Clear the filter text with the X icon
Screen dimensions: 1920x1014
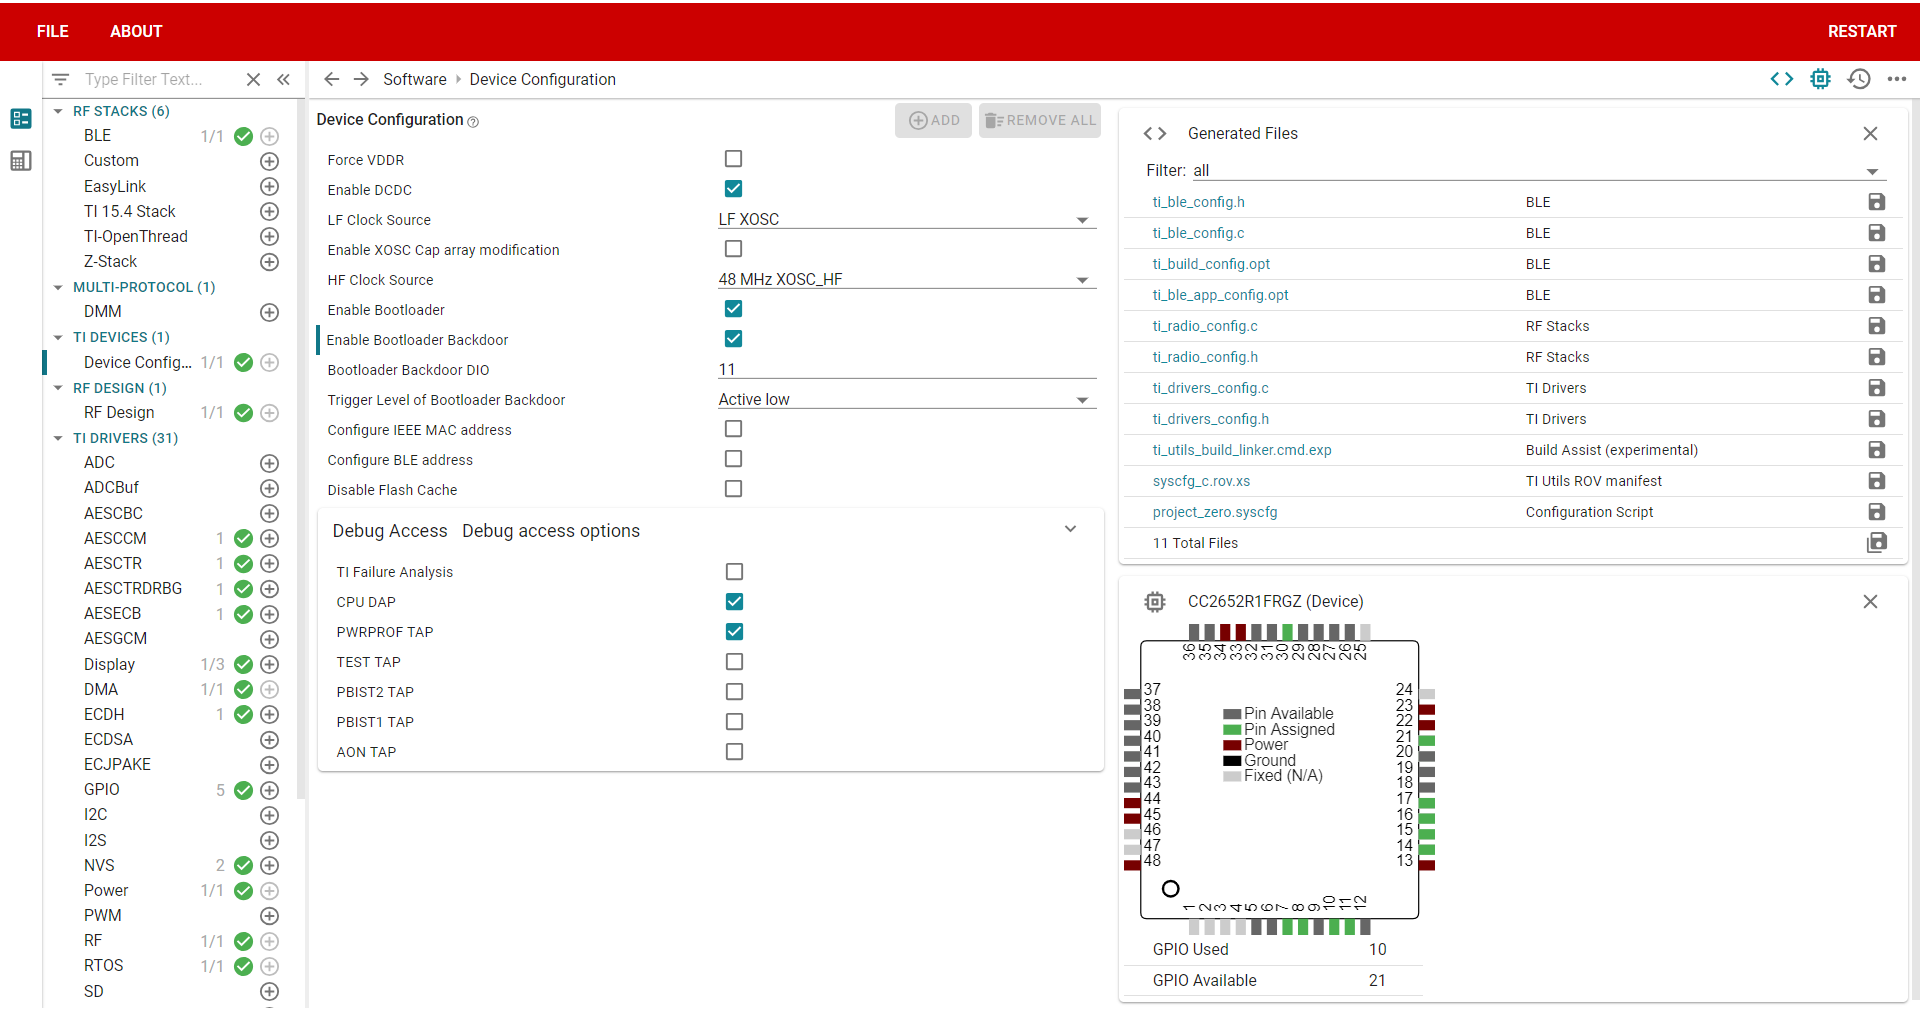253,79
